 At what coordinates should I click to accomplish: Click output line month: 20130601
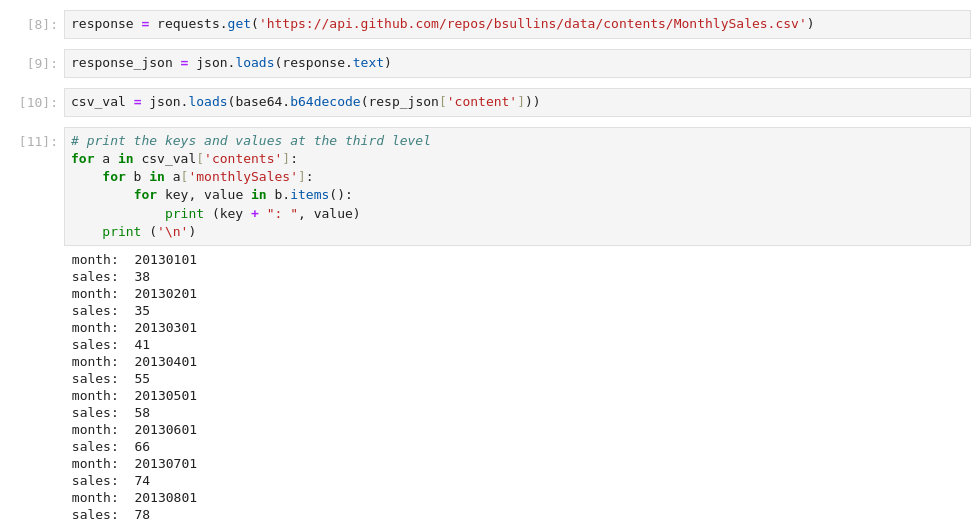(134, 430)
